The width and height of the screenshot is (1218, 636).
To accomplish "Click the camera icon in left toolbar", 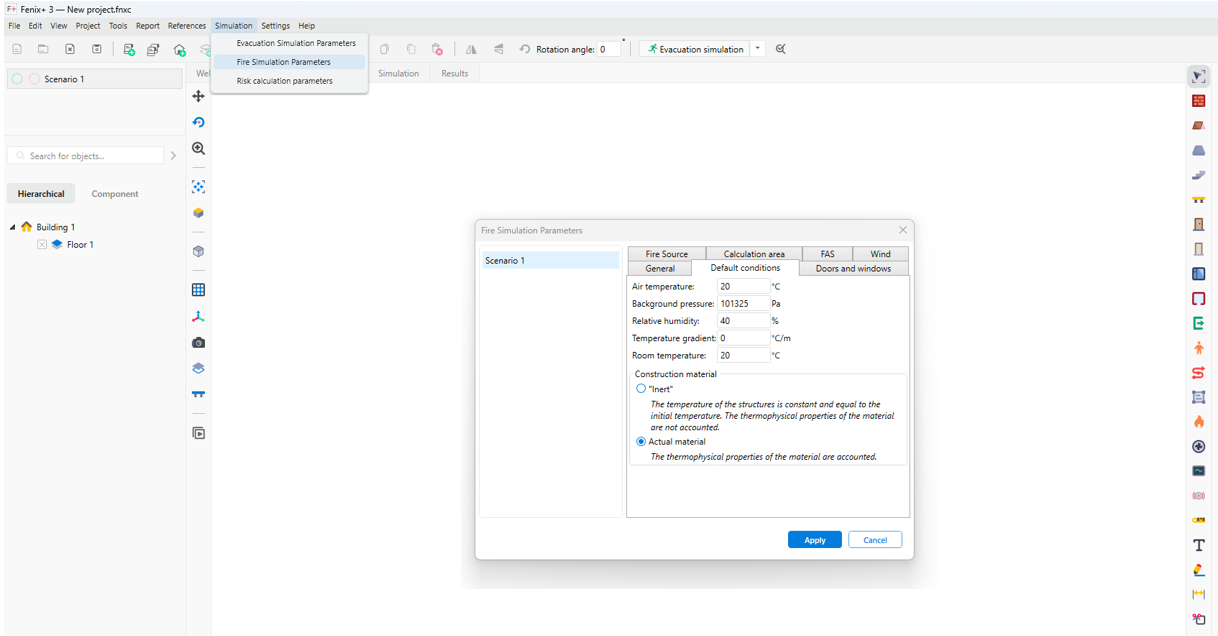I will [x=198, y=343].
